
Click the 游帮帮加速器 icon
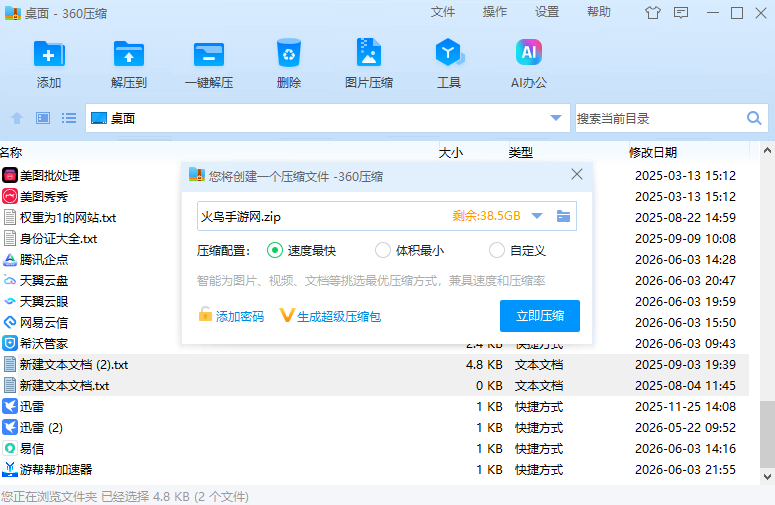click(10, 469)
